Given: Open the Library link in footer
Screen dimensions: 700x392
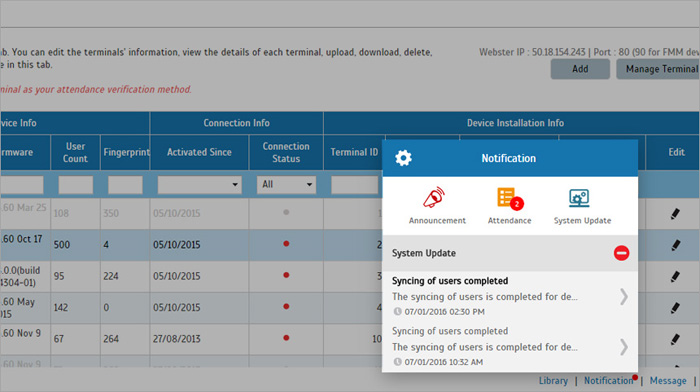Looking at the screenshot, I should tap(553, 381).
